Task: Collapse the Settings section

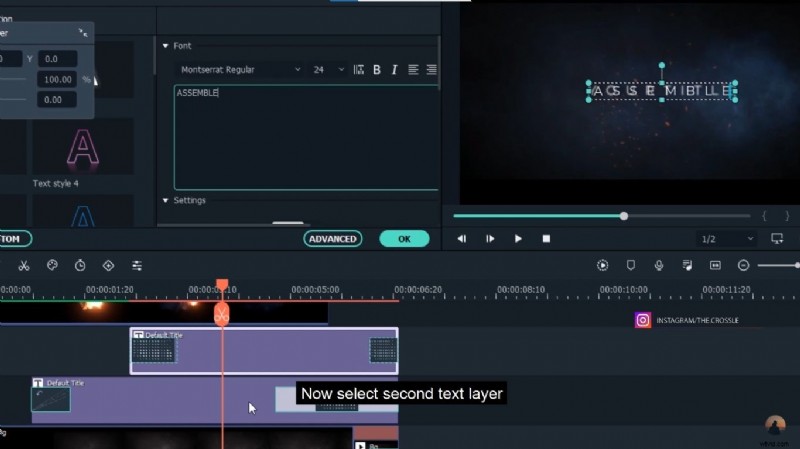Action: pos(165,200)
